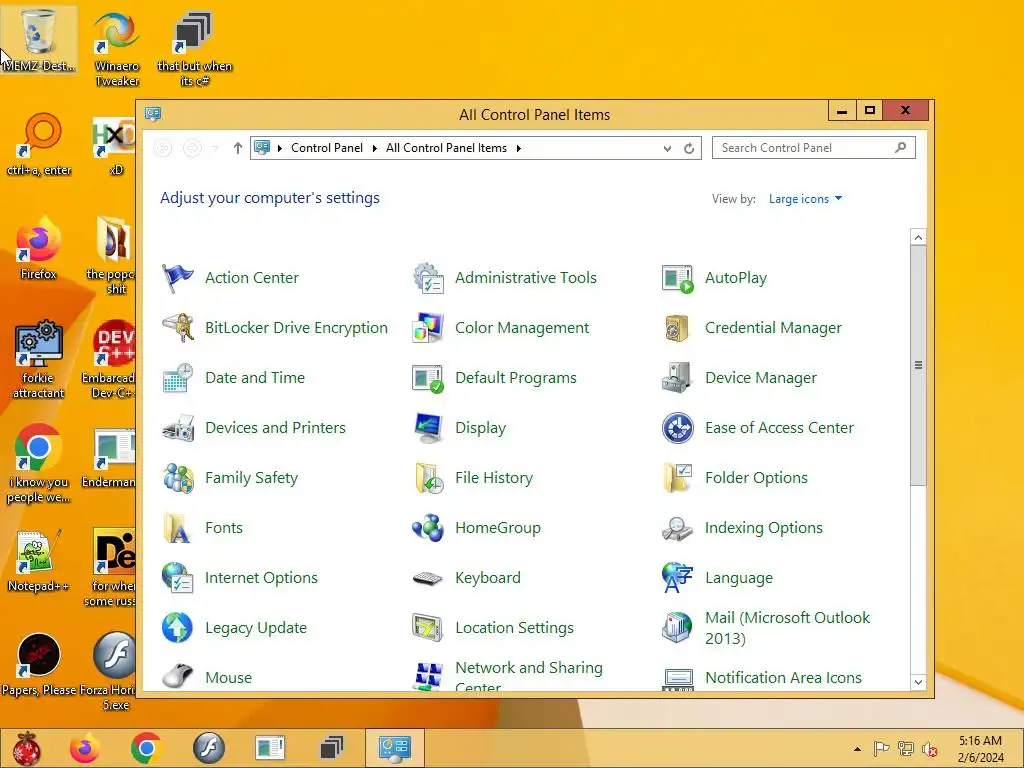Open the Administrative Tools gear icon
Screen dimensions: 1024x768
click(x=428, y=278)
